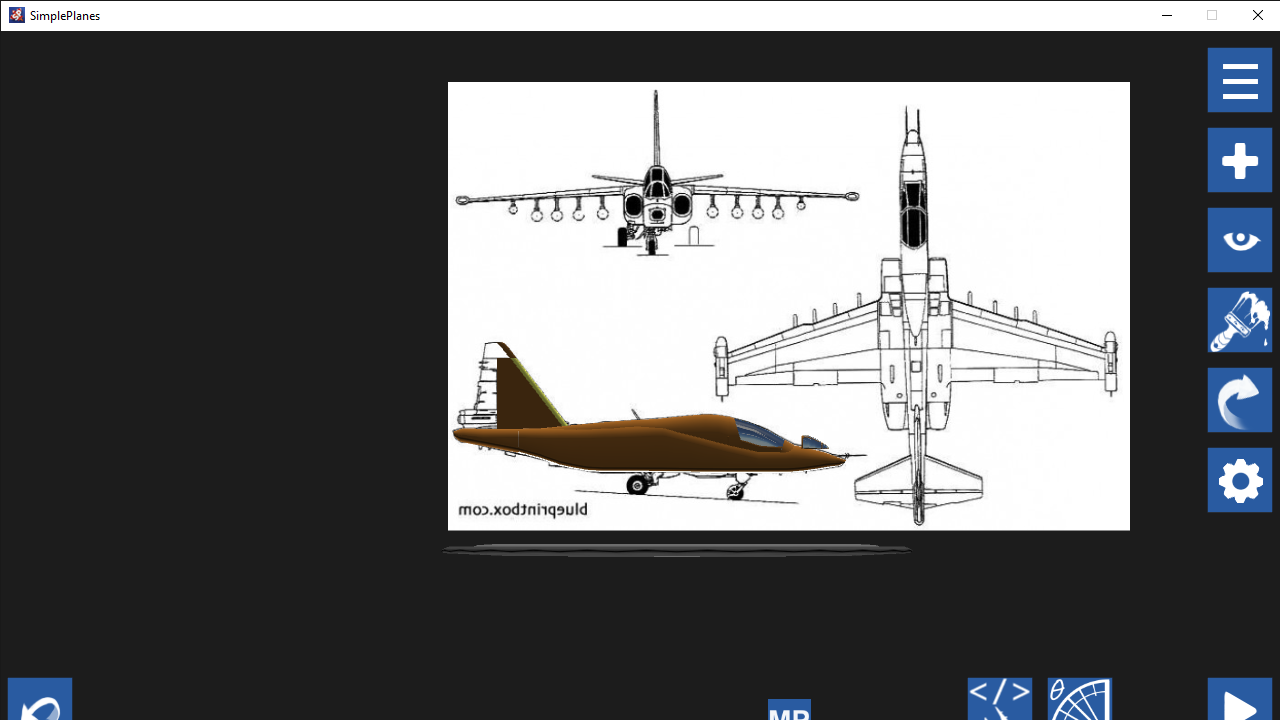Click the redo curved arrow button
This screenshot has height=720, width=1280.
1240,400
